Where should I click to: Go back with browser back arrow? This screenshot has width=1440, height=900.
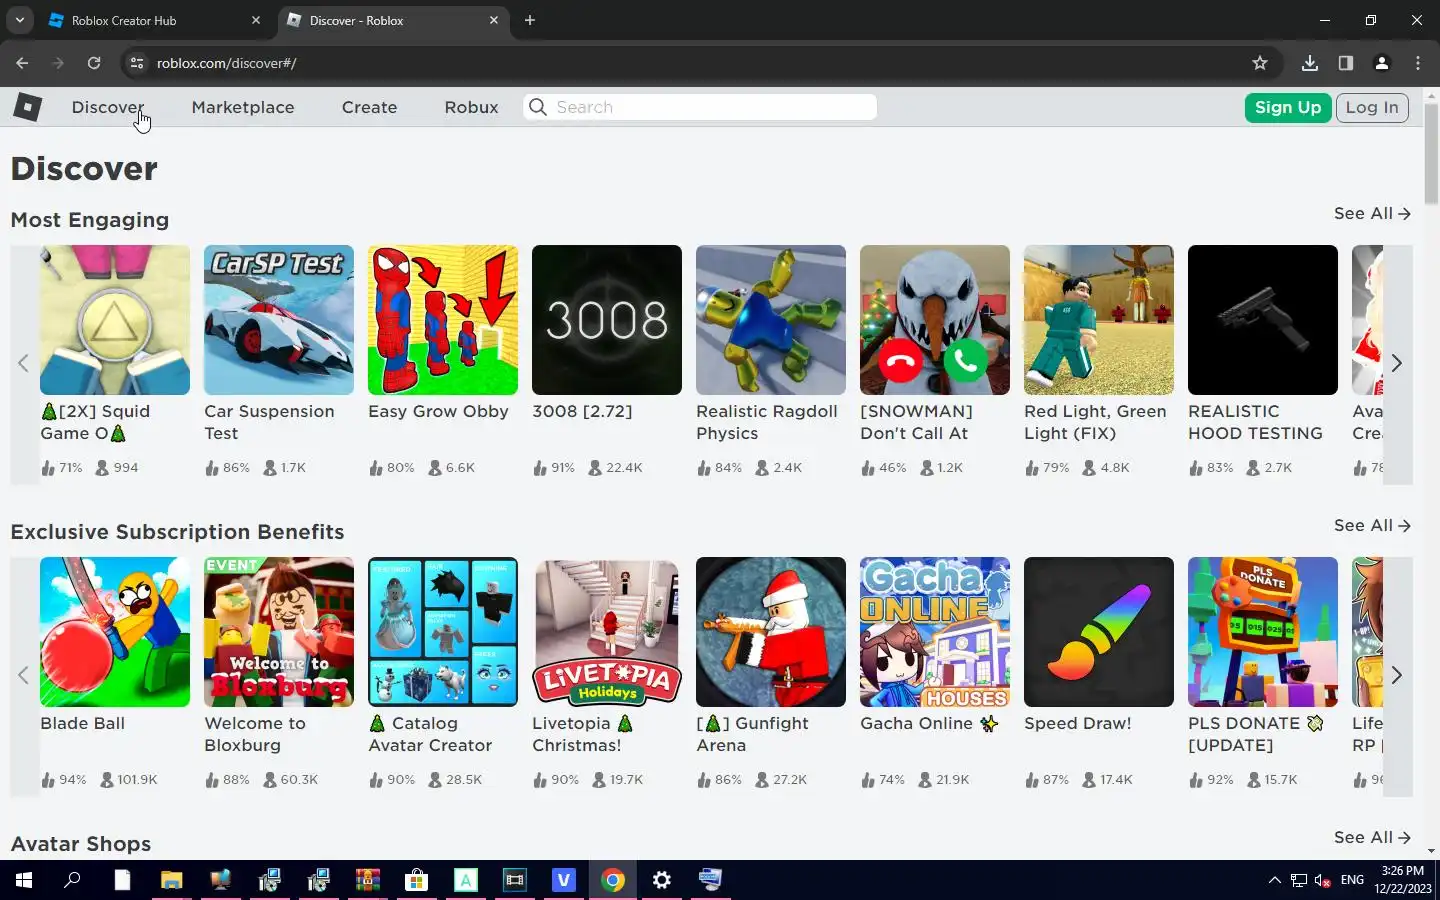[x=22, y=63]
